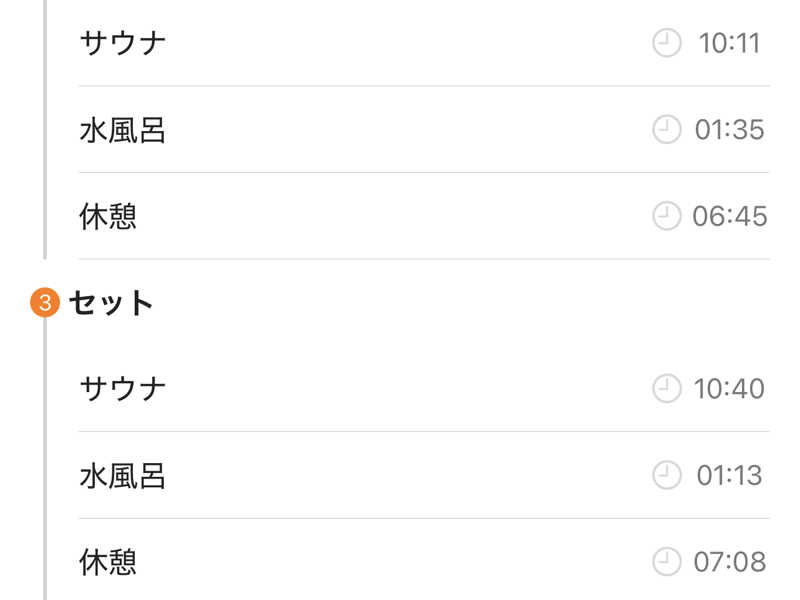Click the clock icon beside 10:40
This screenshot has width=800, height=600.
click(667, 389)
